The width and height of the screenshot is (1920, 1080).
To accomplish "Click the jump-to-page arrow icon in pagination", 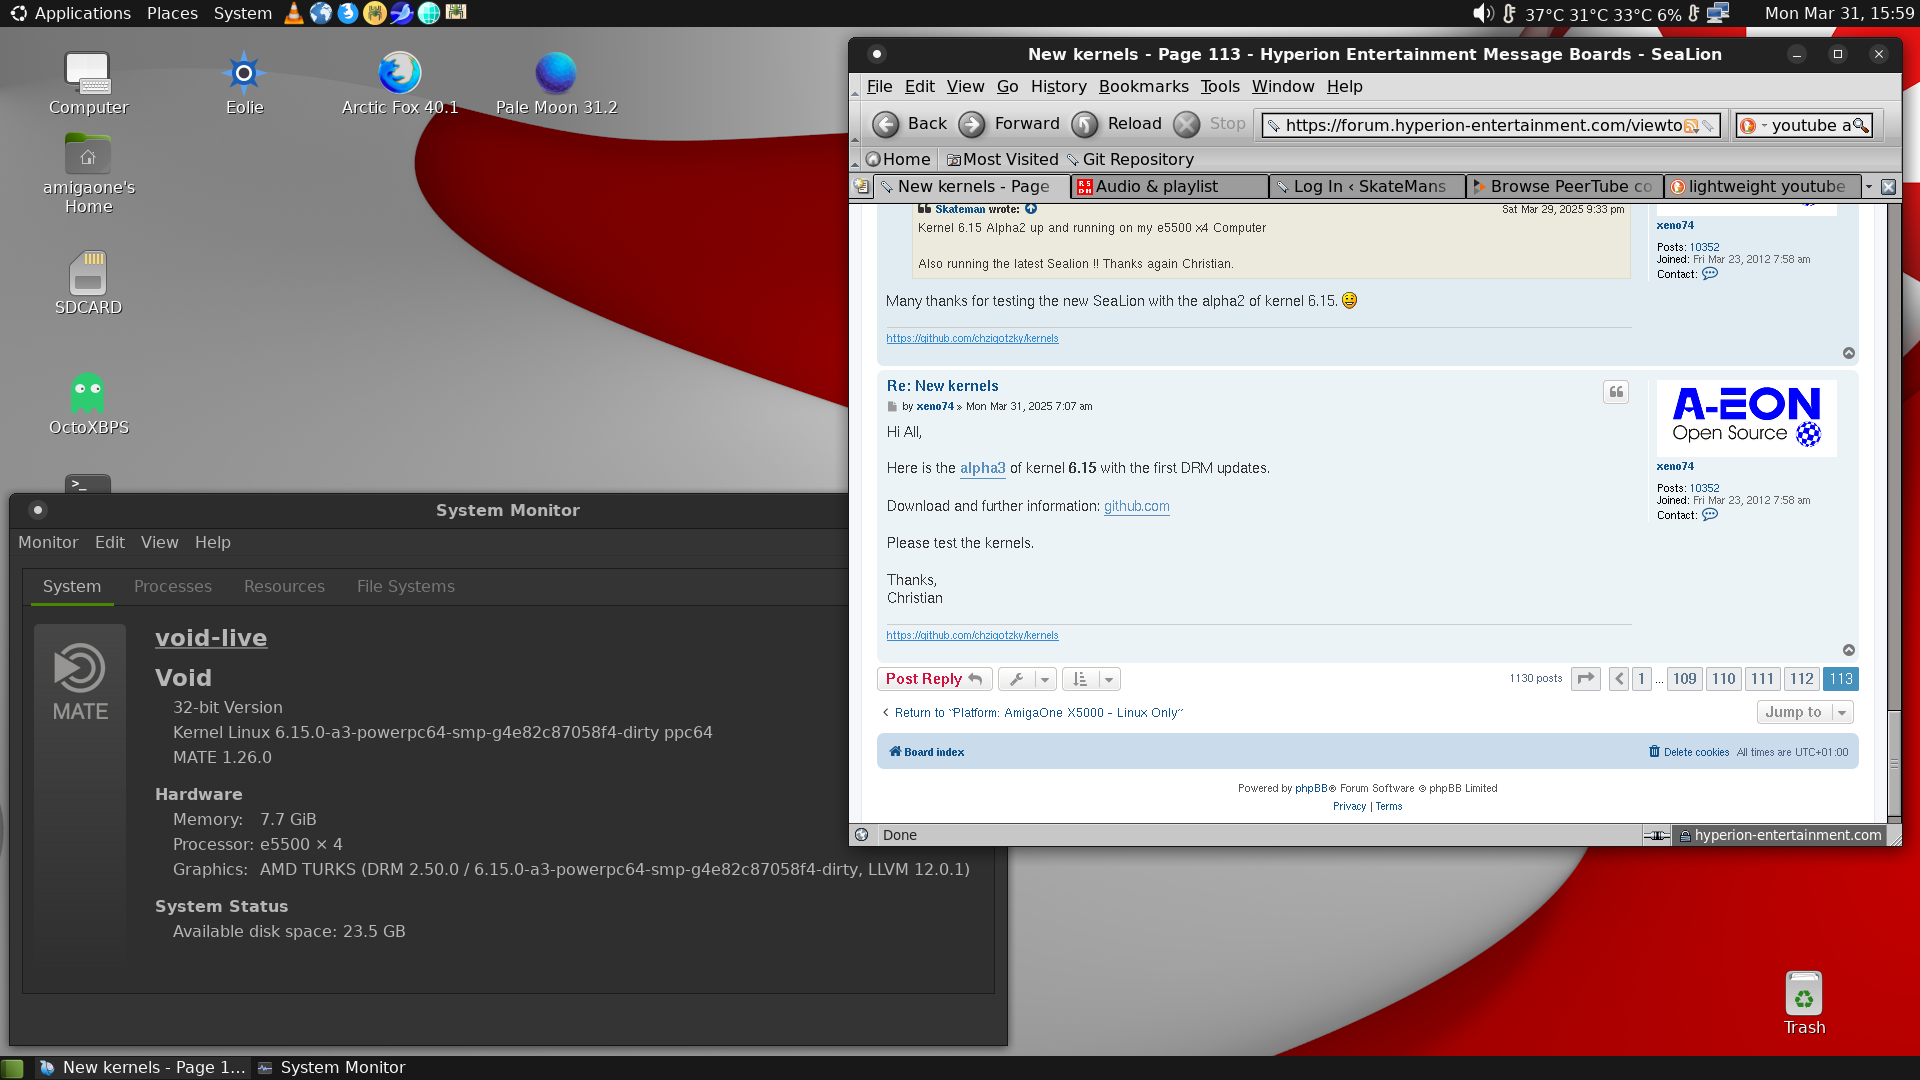I will tap(1586, 679).
